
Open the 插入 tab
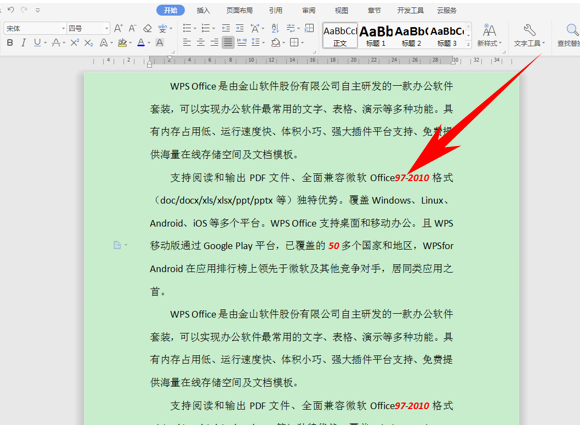pos(203,10)
